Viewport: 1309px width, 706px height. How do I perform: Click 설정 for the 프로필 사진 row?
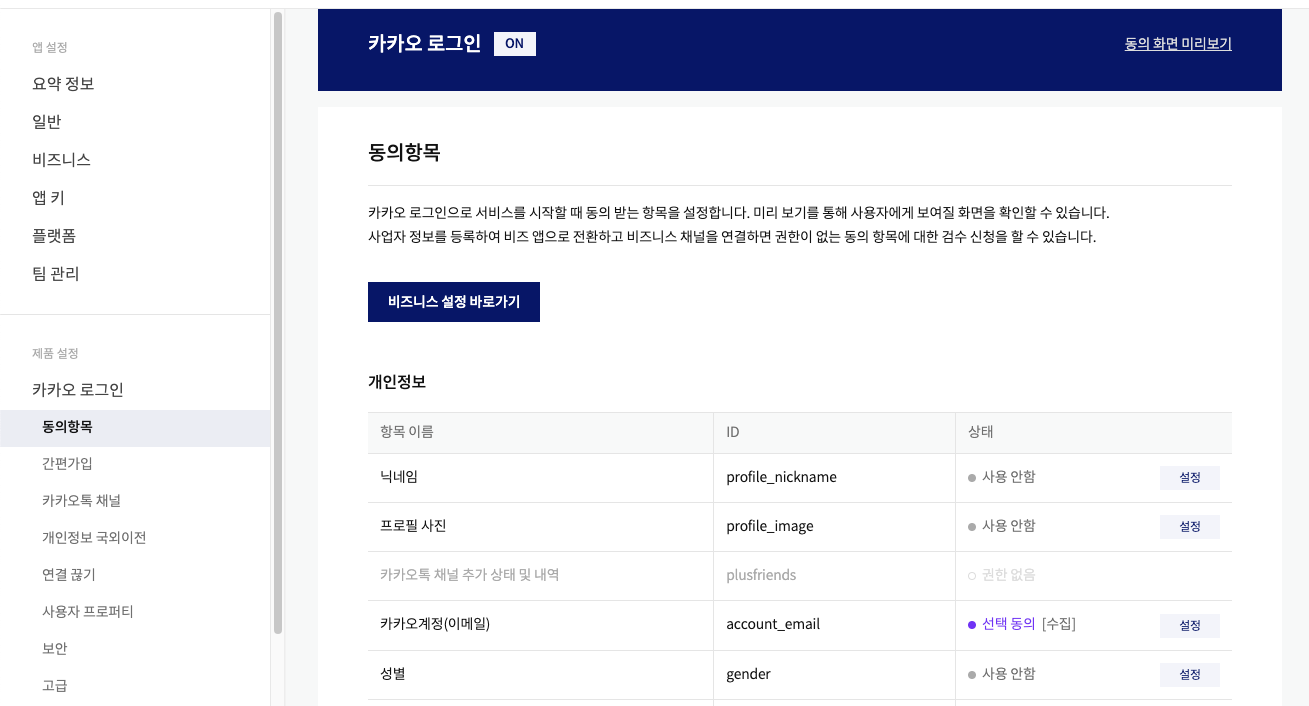pyautogui.click(x=1190, y=527)
